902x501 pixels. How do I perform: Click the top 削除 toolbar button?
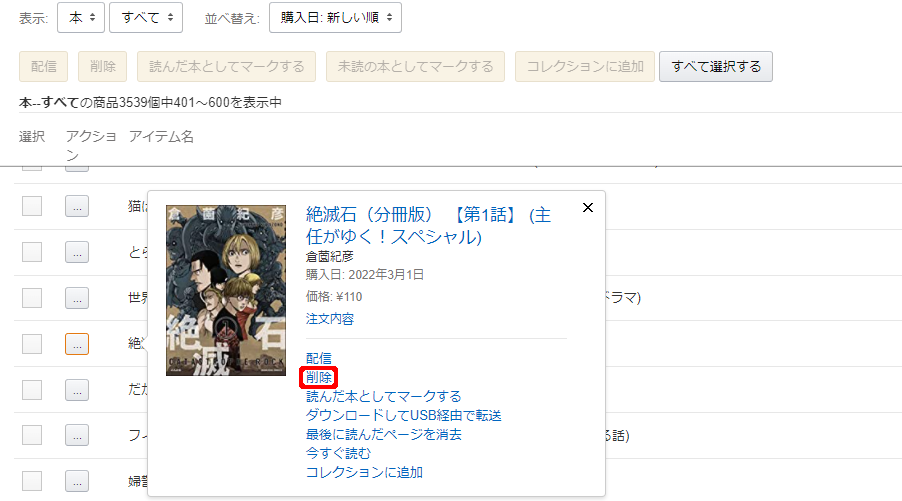(x=102, y=67)
